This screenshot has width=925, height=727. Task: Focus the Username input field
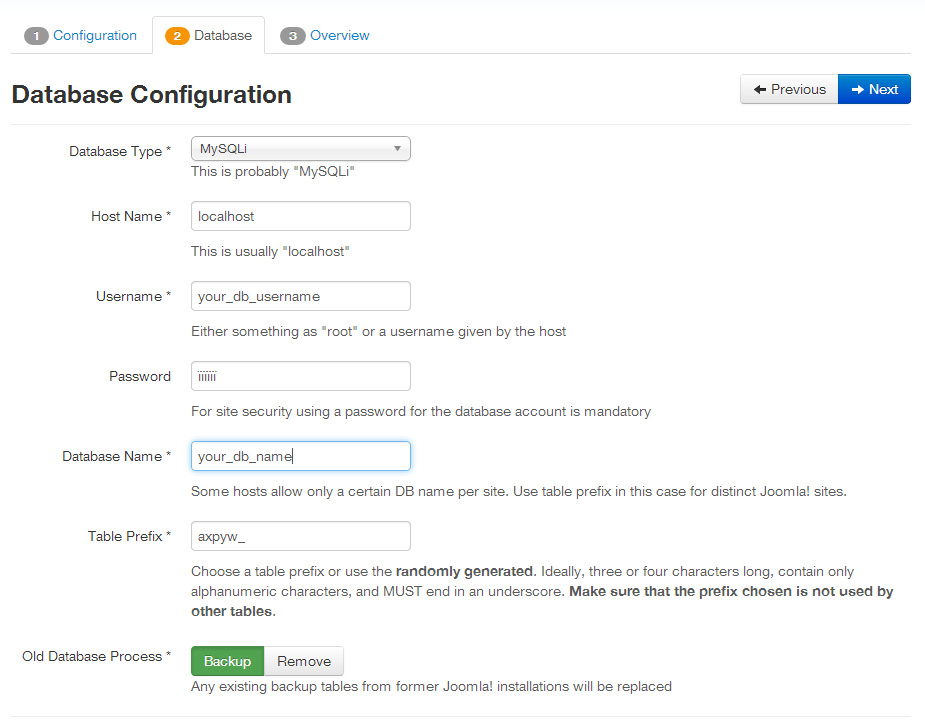[x=301, y=296]
